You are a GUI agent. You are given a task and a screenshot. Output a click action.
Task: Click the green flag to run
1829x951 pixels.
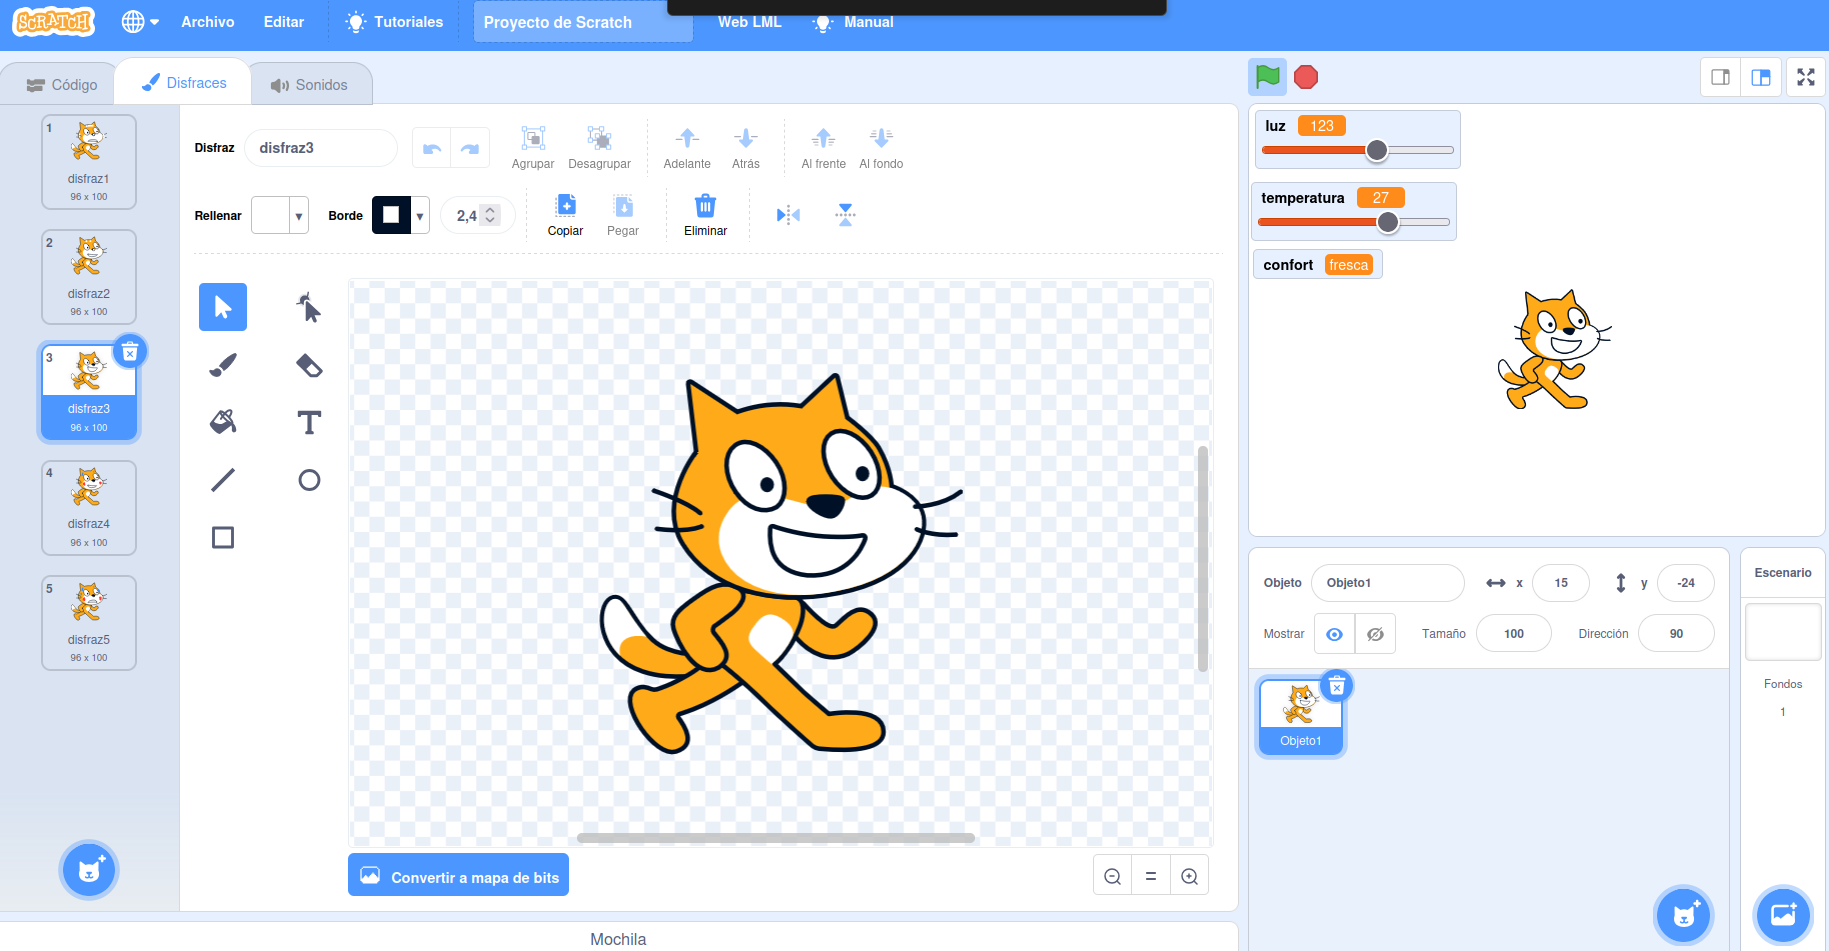1267,77
